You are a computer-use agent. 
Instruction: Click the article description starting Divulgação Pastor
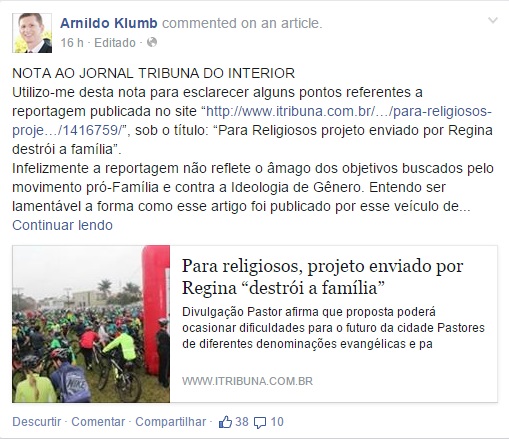point(333,328)
